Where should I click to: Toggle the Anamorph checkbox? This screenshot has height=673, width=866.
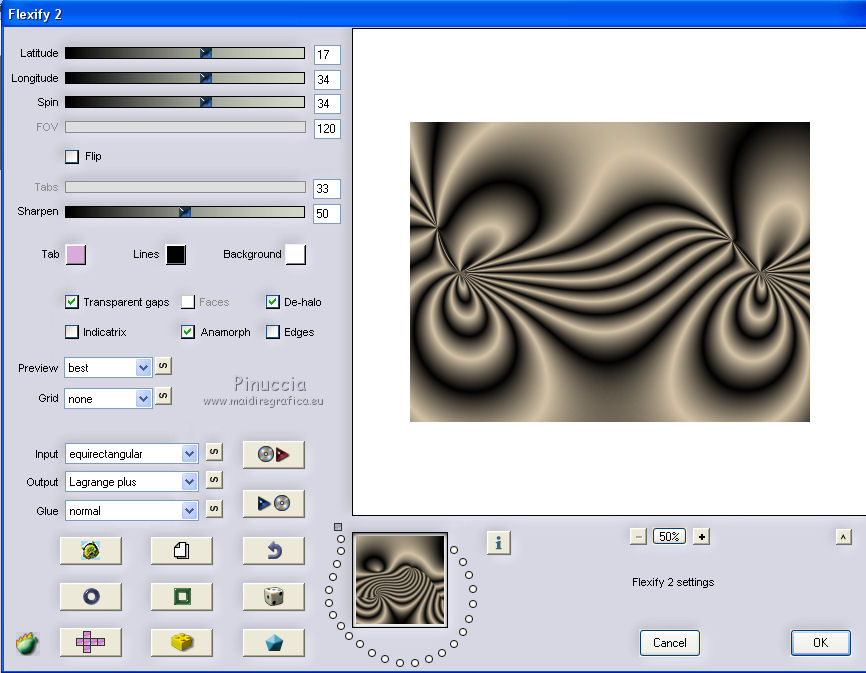pyautogui.click(x=188, y=332)
